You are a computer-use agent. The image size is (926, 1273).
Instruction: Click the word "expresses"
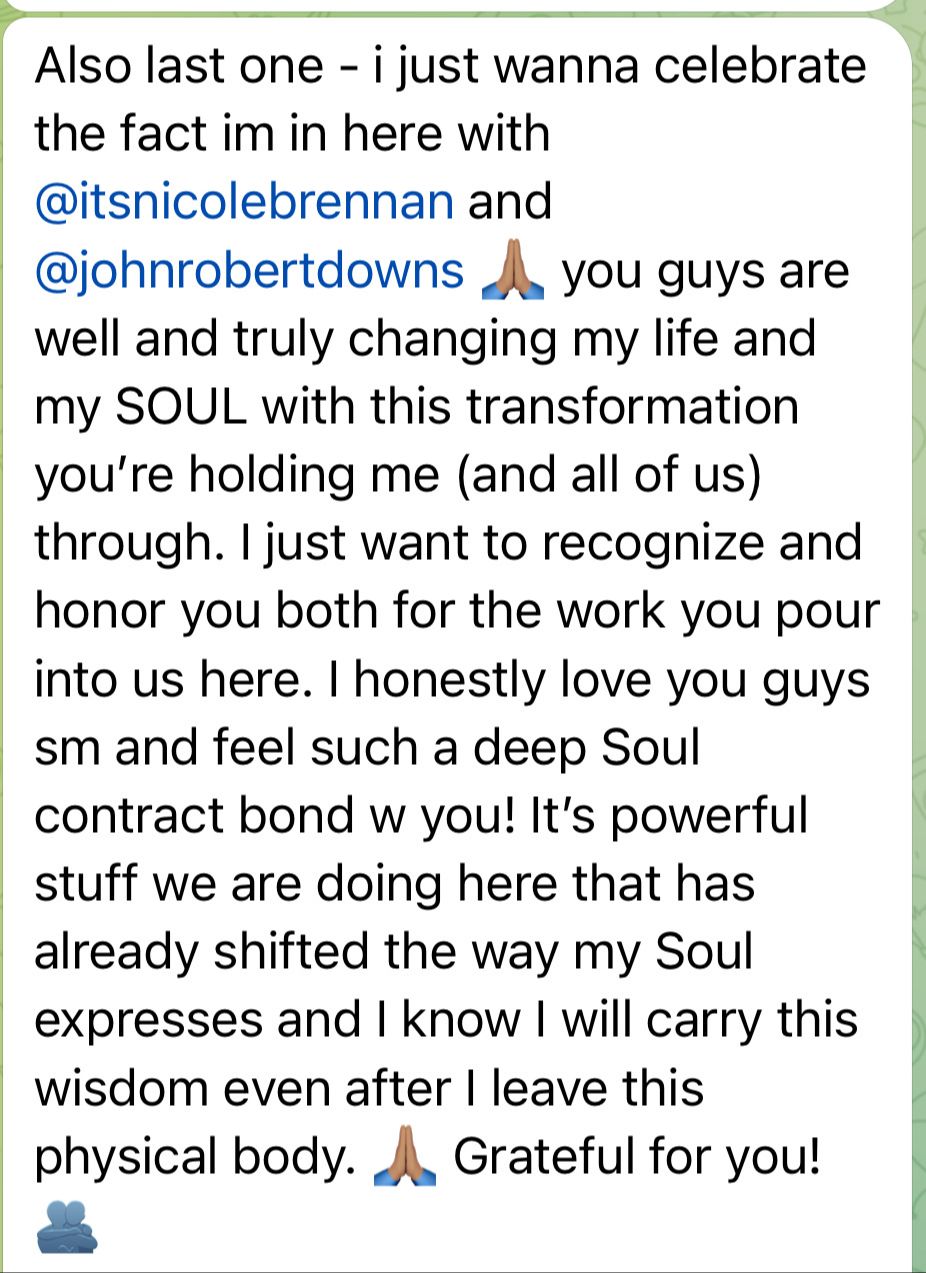[x=148, y=1022]
